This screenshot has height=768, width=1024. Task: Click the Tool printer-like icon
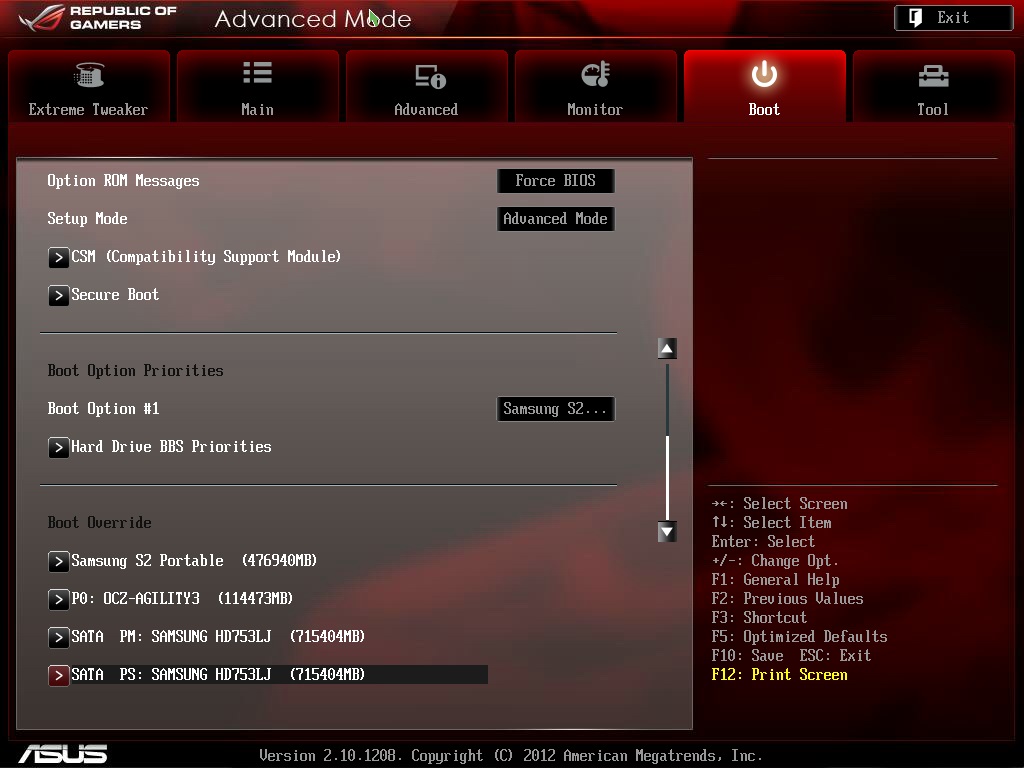[x=933, y=76]
